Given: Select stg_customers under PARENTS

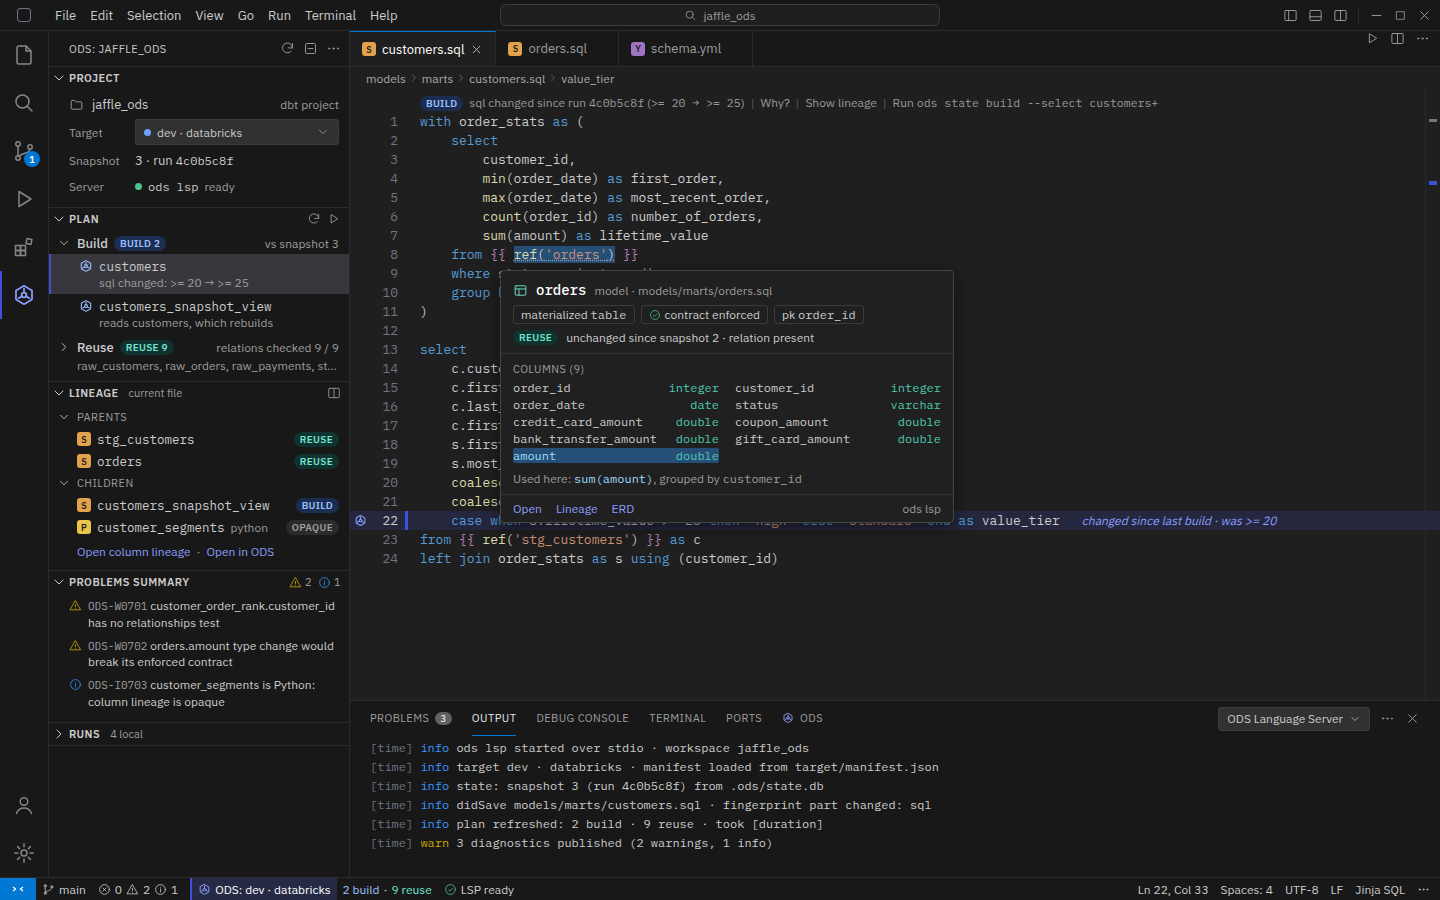Looking at the screenshot, I should [x=199, y=440].
